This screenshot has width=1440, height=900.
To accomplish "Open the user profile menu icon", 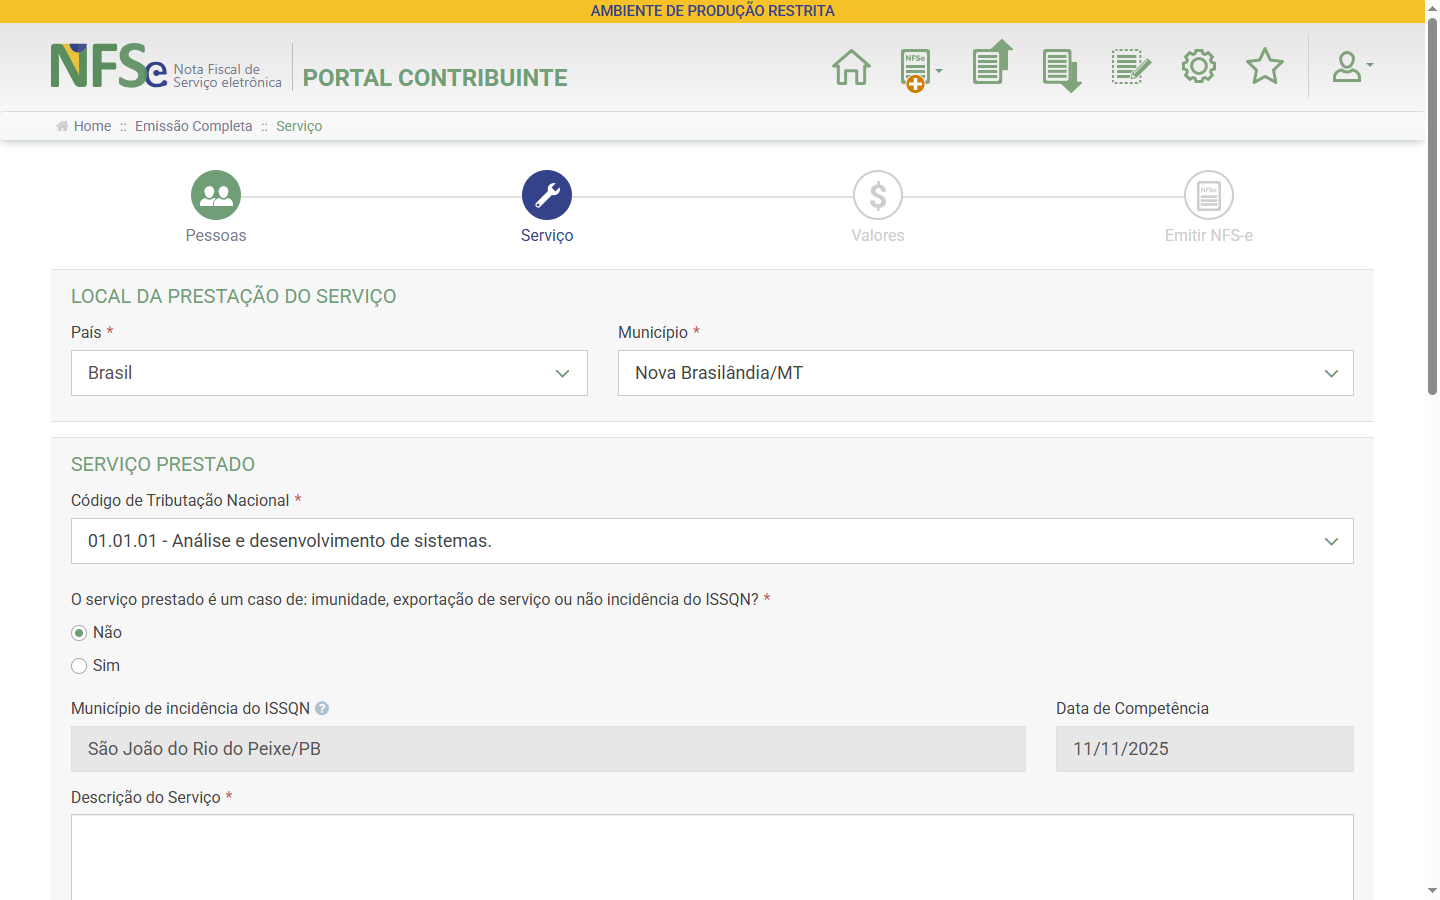I will [1351, 67].
